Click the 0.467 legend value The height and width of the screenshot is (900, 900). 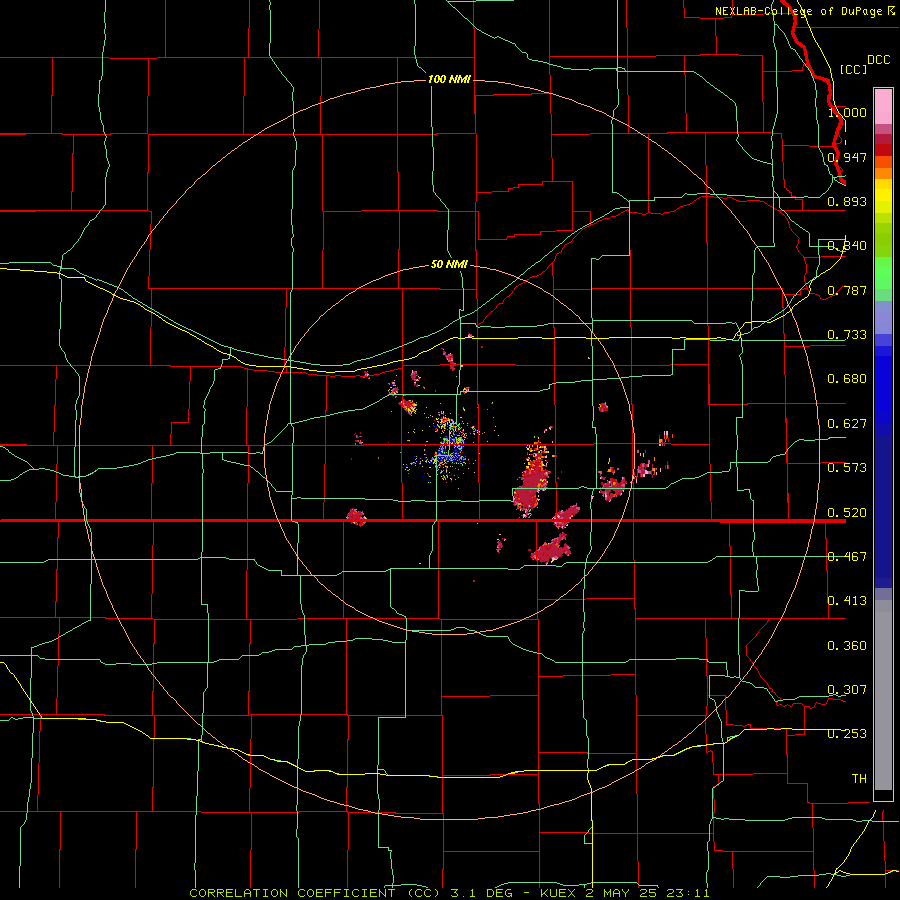[x=847, y=557]
